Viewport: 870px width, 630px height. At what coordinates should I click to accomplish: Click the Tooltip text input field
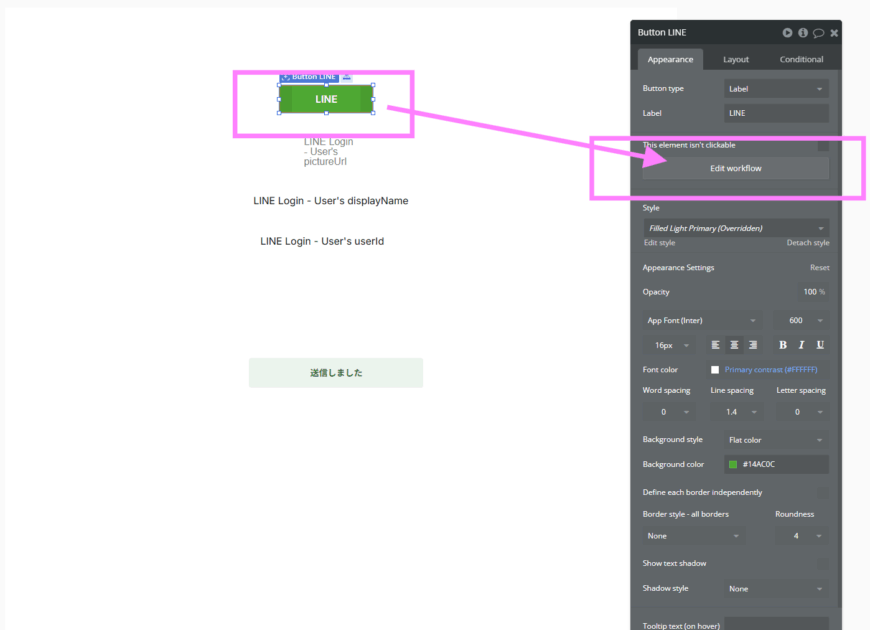coord(776,624)
